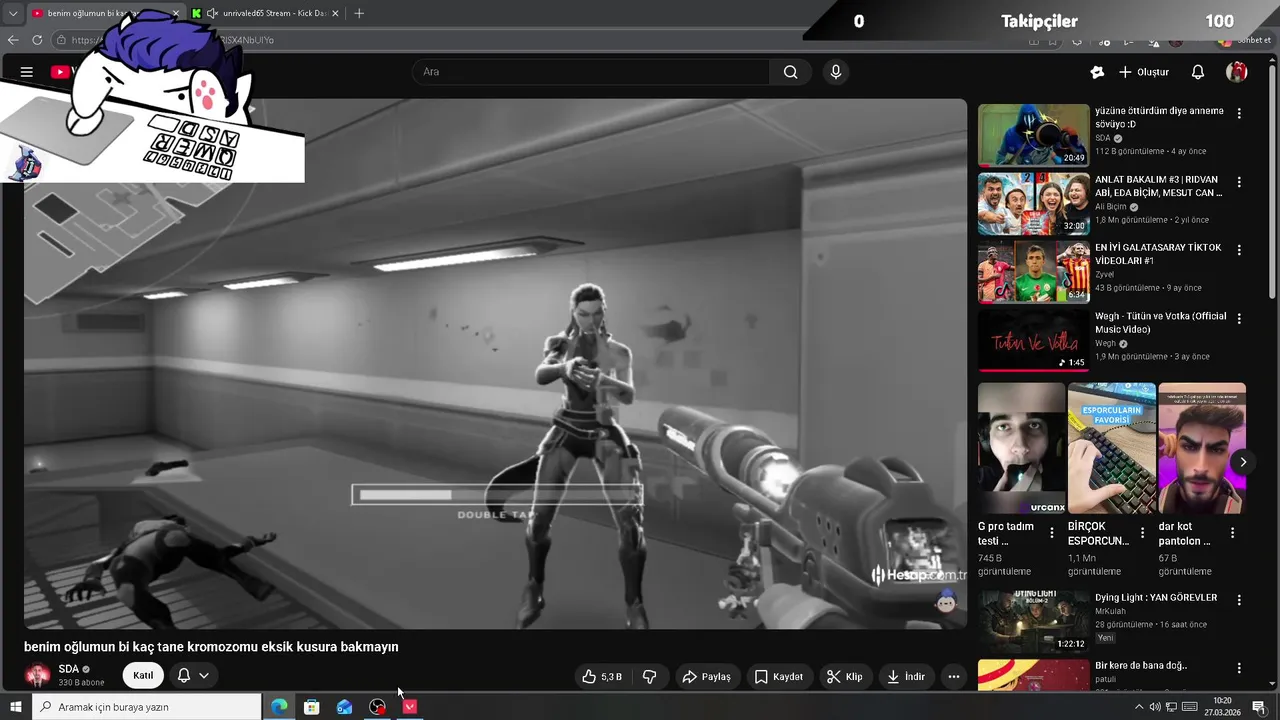Click the Paylaş share button
The width and height of the screenshot is (1280, 720).
tap(706, 677)
